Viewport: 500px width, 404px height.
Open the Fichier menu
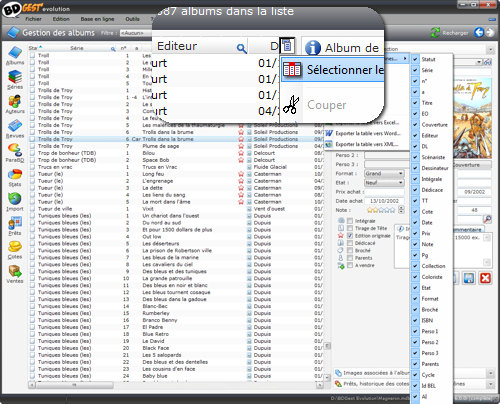[x=34, y=19]
